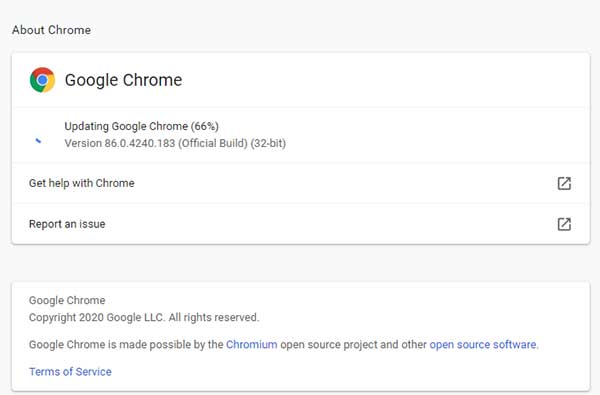Click the Version 86.0.4240.183 text
Screen dimensions: 600x395
coord(175,143)
